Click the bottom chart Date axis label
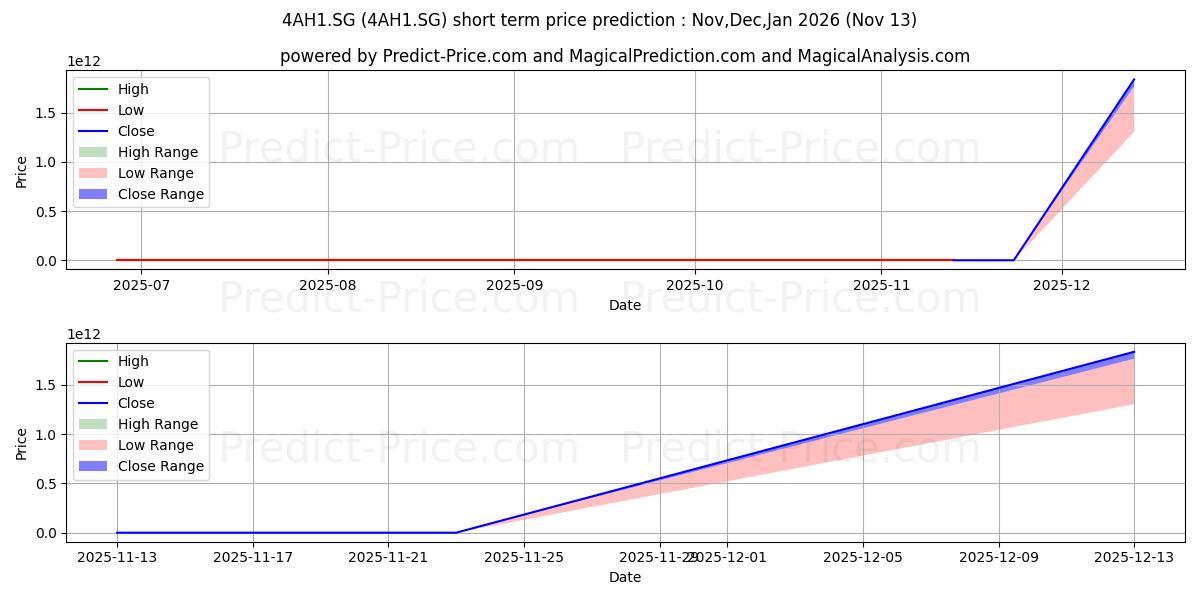This screenshot has width=1200, height=600. 625,577
